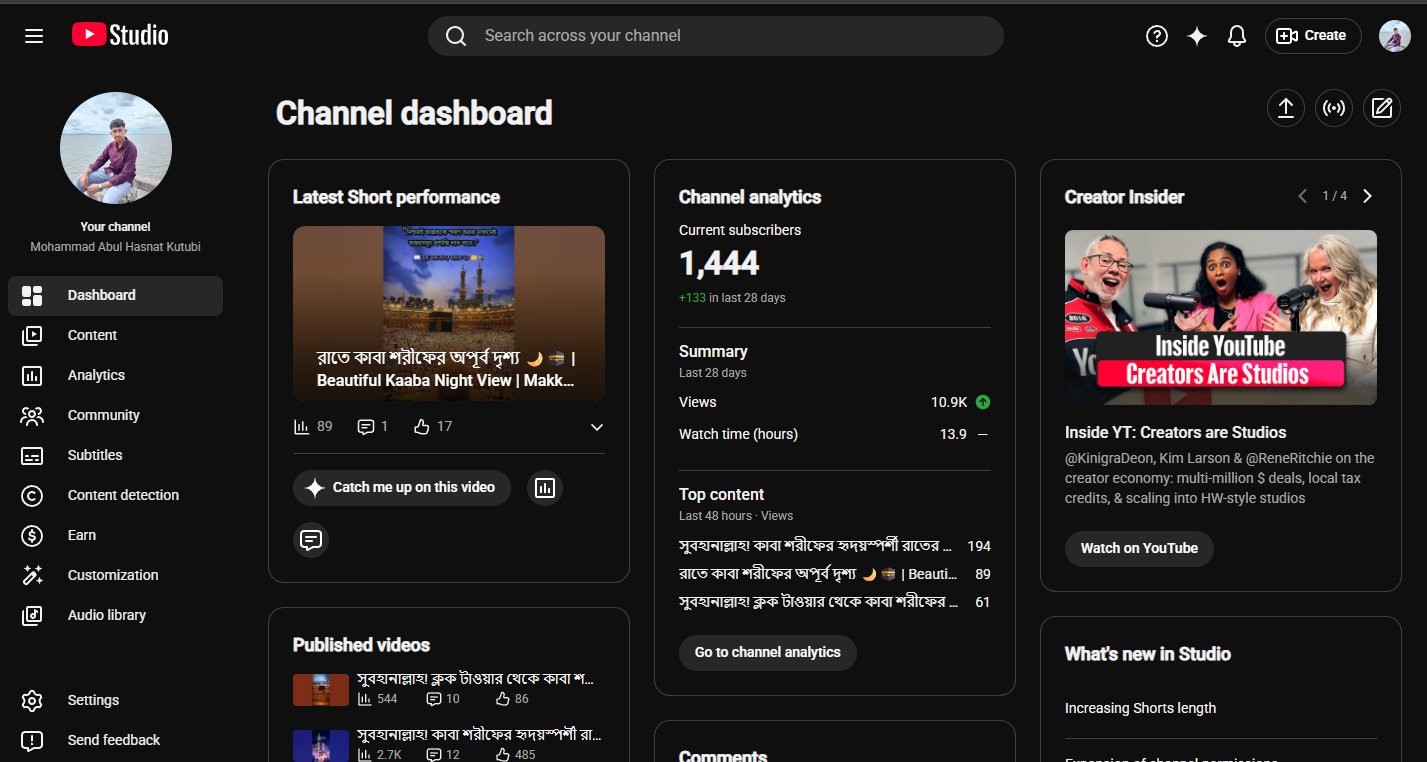Viewport: 1427px width, 762px height.
Task: Open Customization in the sidebar
Action: click(x=115, y=576)
